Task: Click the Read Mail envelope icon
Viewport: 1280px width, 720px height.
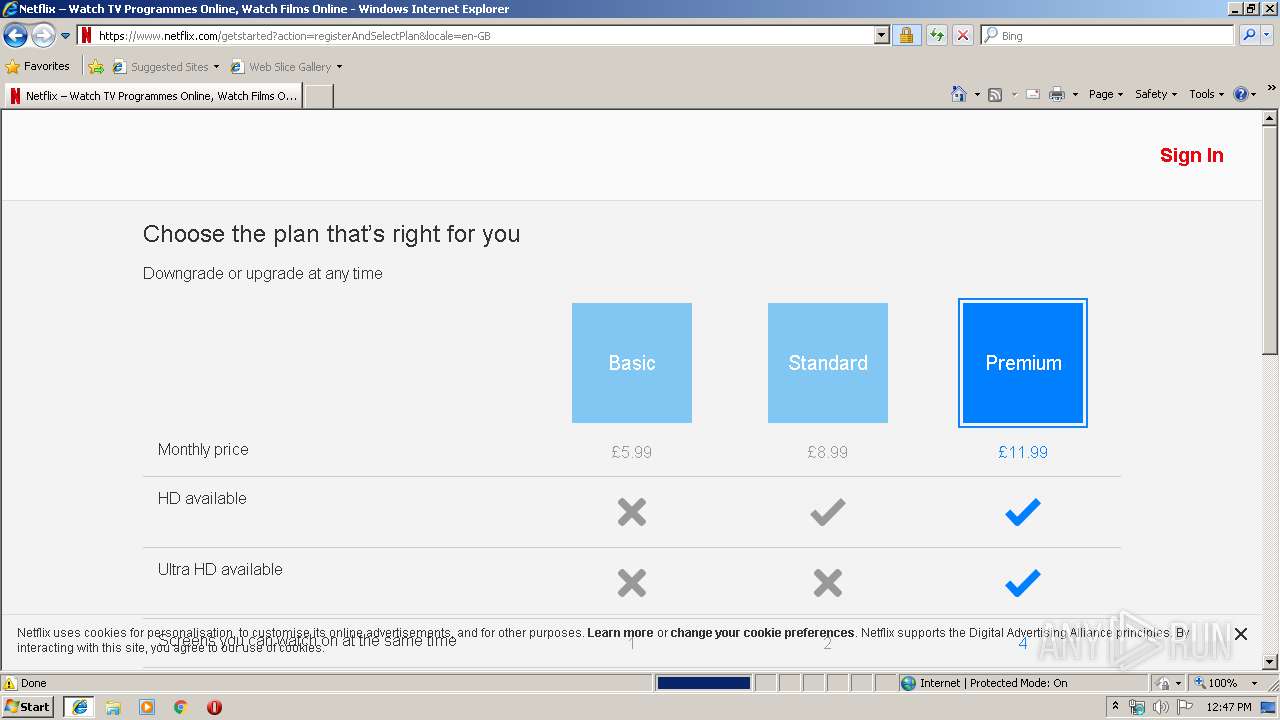Action: click(x=1033, y=95)
